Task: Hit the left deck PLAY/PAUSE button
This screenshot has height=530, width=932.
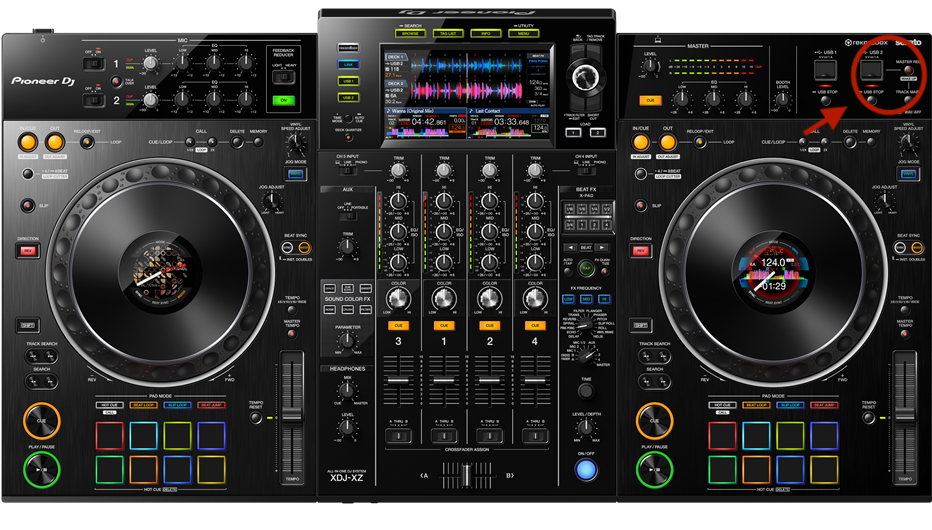Action: click(x=41, y=469)
